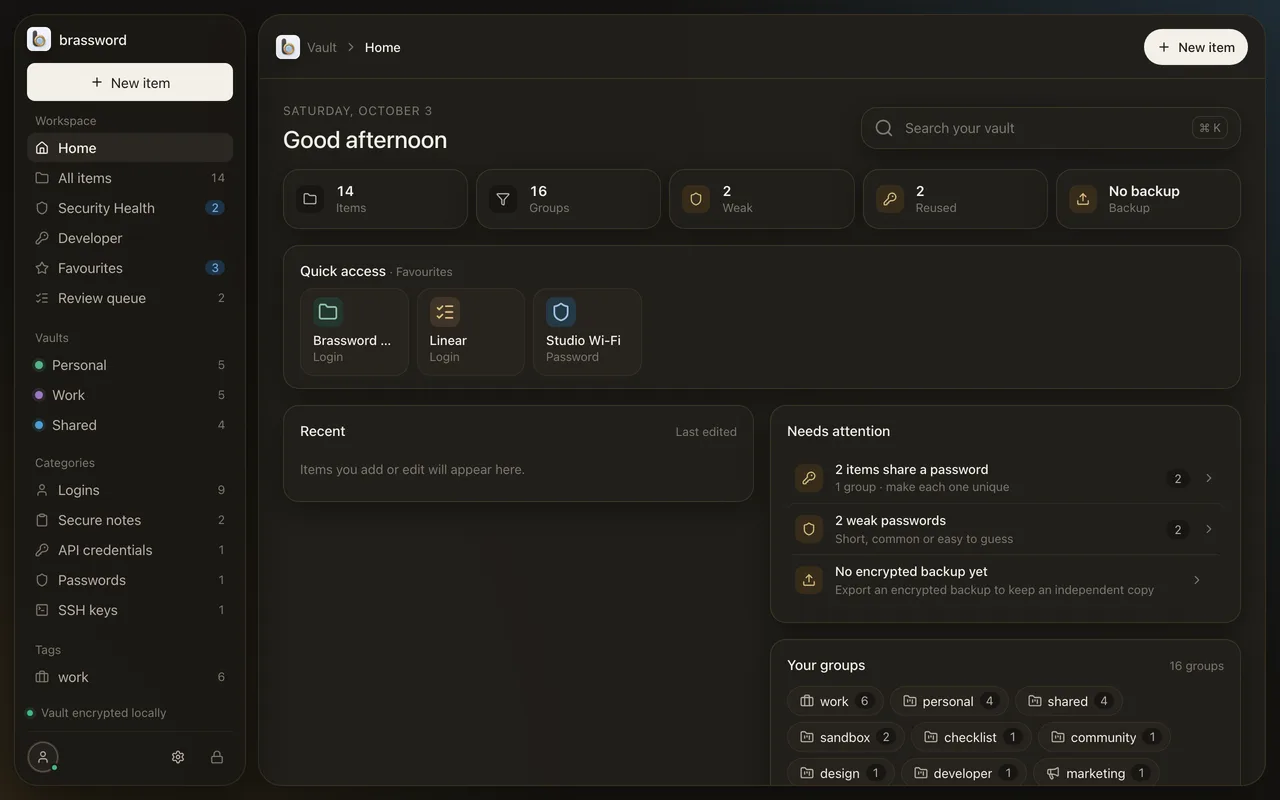Click the key icon on Reused stat
The height and width of the screenshot is (800, 1280).
coord(890,199)
